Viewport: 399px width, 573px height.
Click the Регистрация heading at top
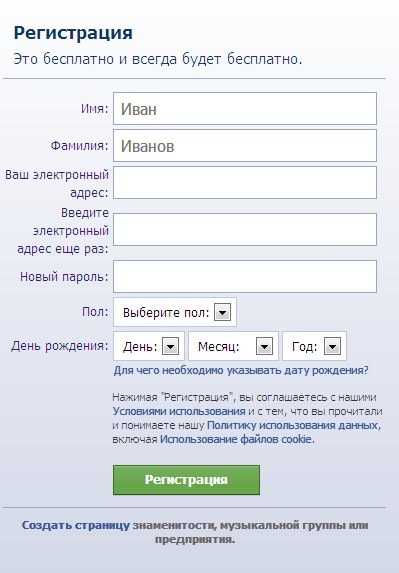(x=73, y=33)
